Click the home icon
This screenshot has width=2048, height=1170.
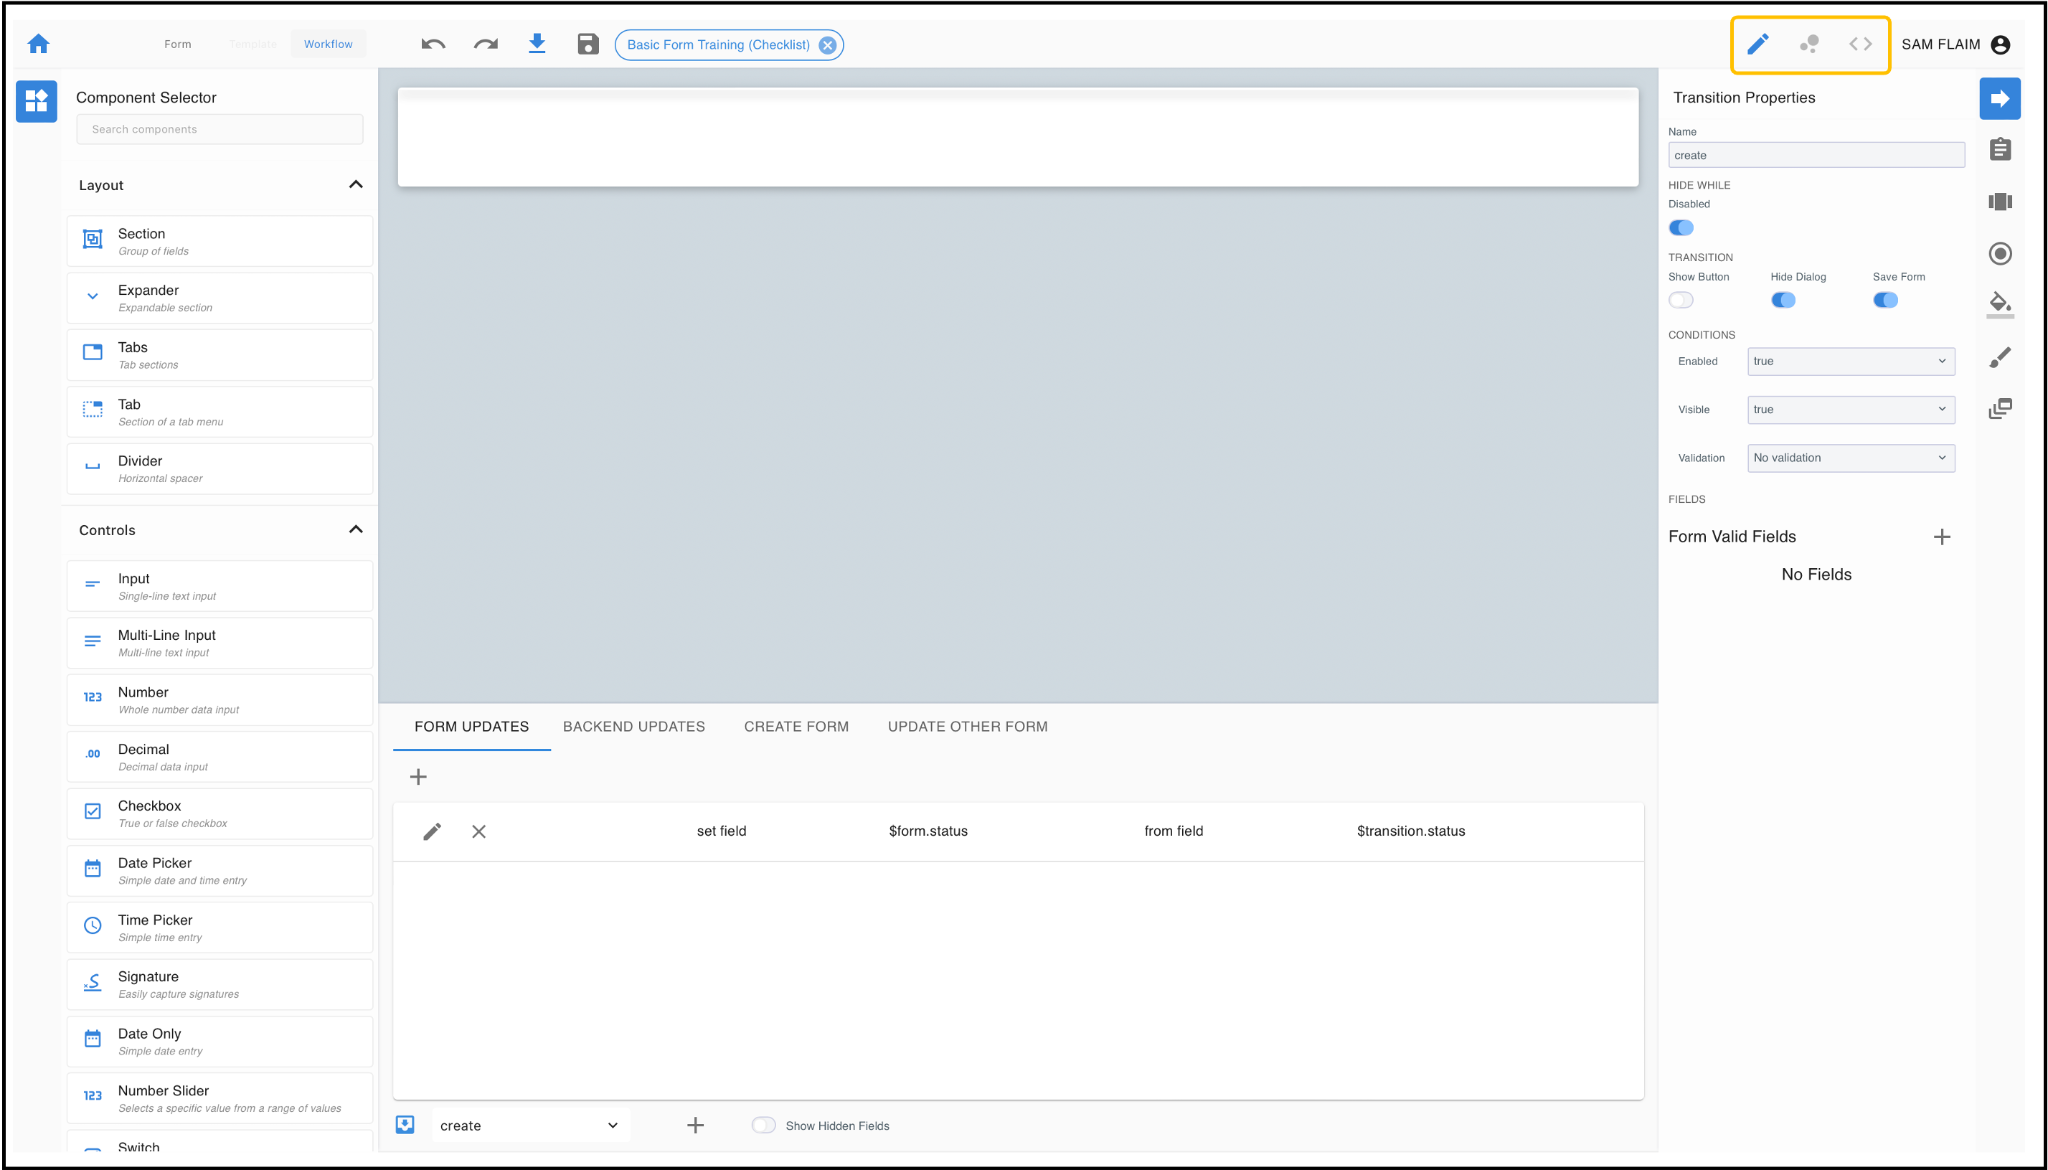pyautogui.click(x=39, y=44)
